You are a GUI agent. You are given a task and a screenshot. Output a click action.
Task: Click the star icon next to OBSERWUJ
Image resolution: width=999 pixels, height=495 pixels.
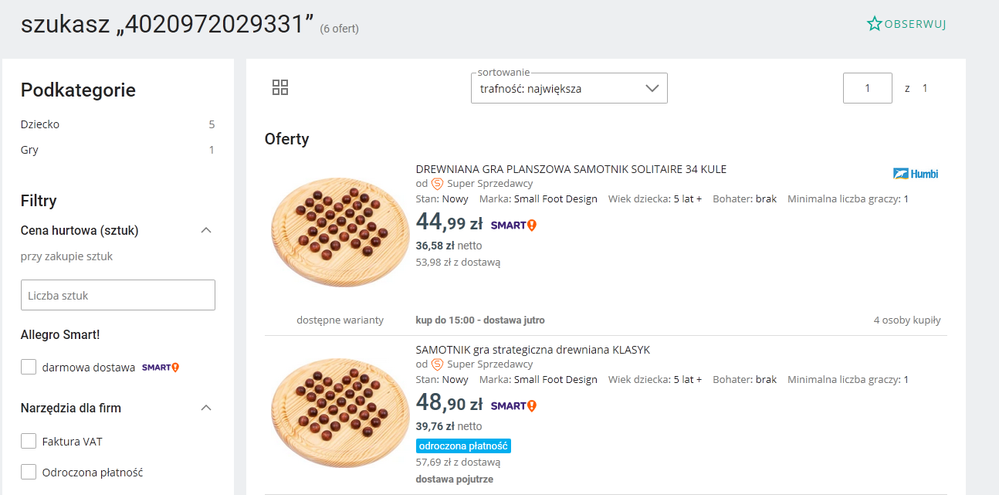(x=874, y=24)
